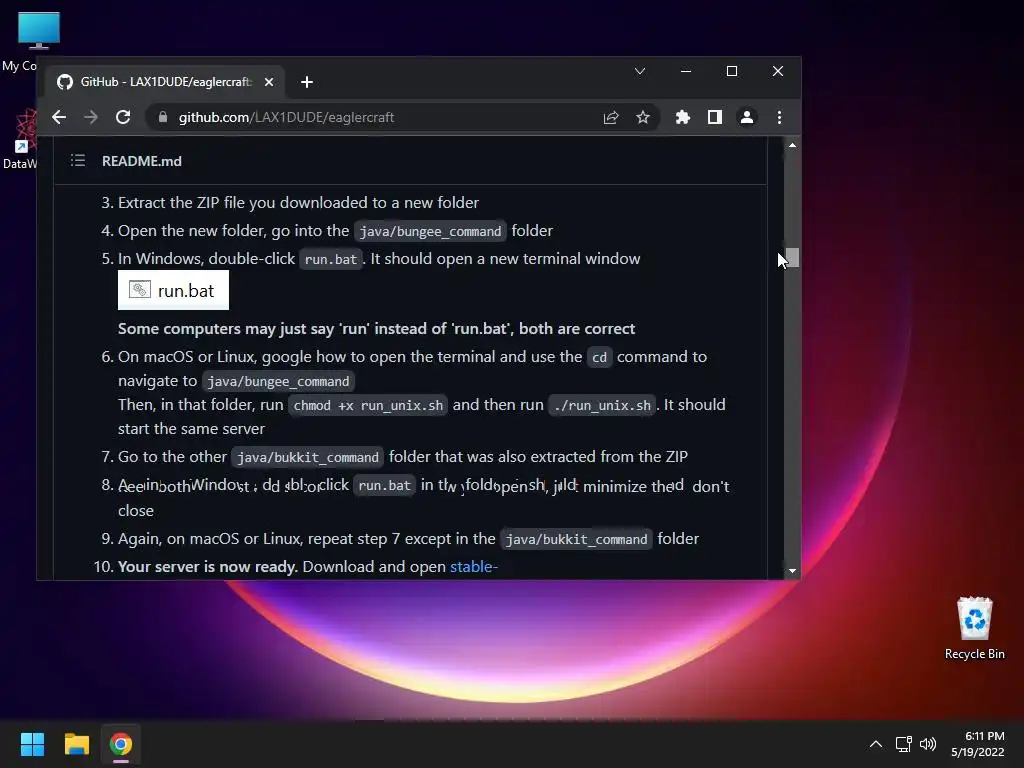This screenshot has height=768, width=1024.
Task: Share this page icon in address bar
Action: click(611, 118)
